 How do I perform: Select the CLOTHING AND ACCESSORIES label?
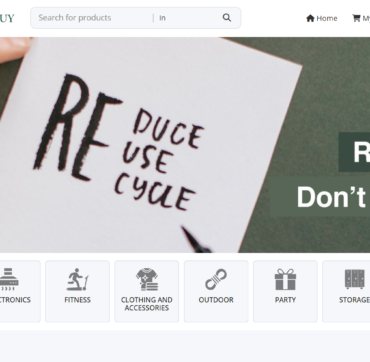pyautogui.click(x=147, y=304)
